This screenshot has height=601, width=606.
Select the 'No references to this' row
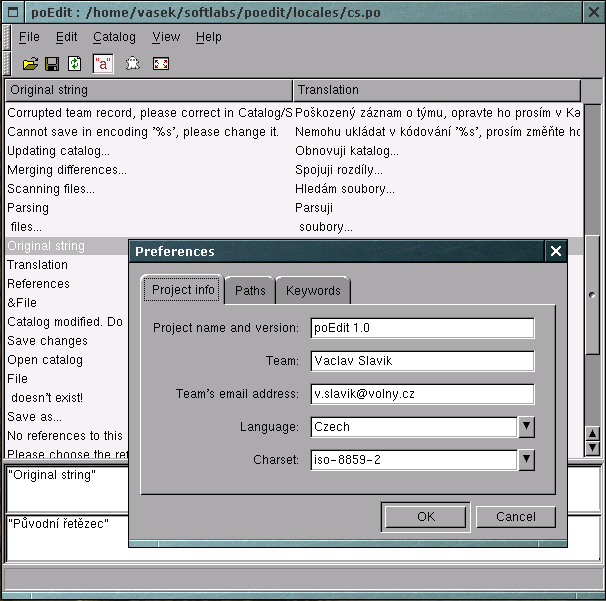tap(67, 436)
